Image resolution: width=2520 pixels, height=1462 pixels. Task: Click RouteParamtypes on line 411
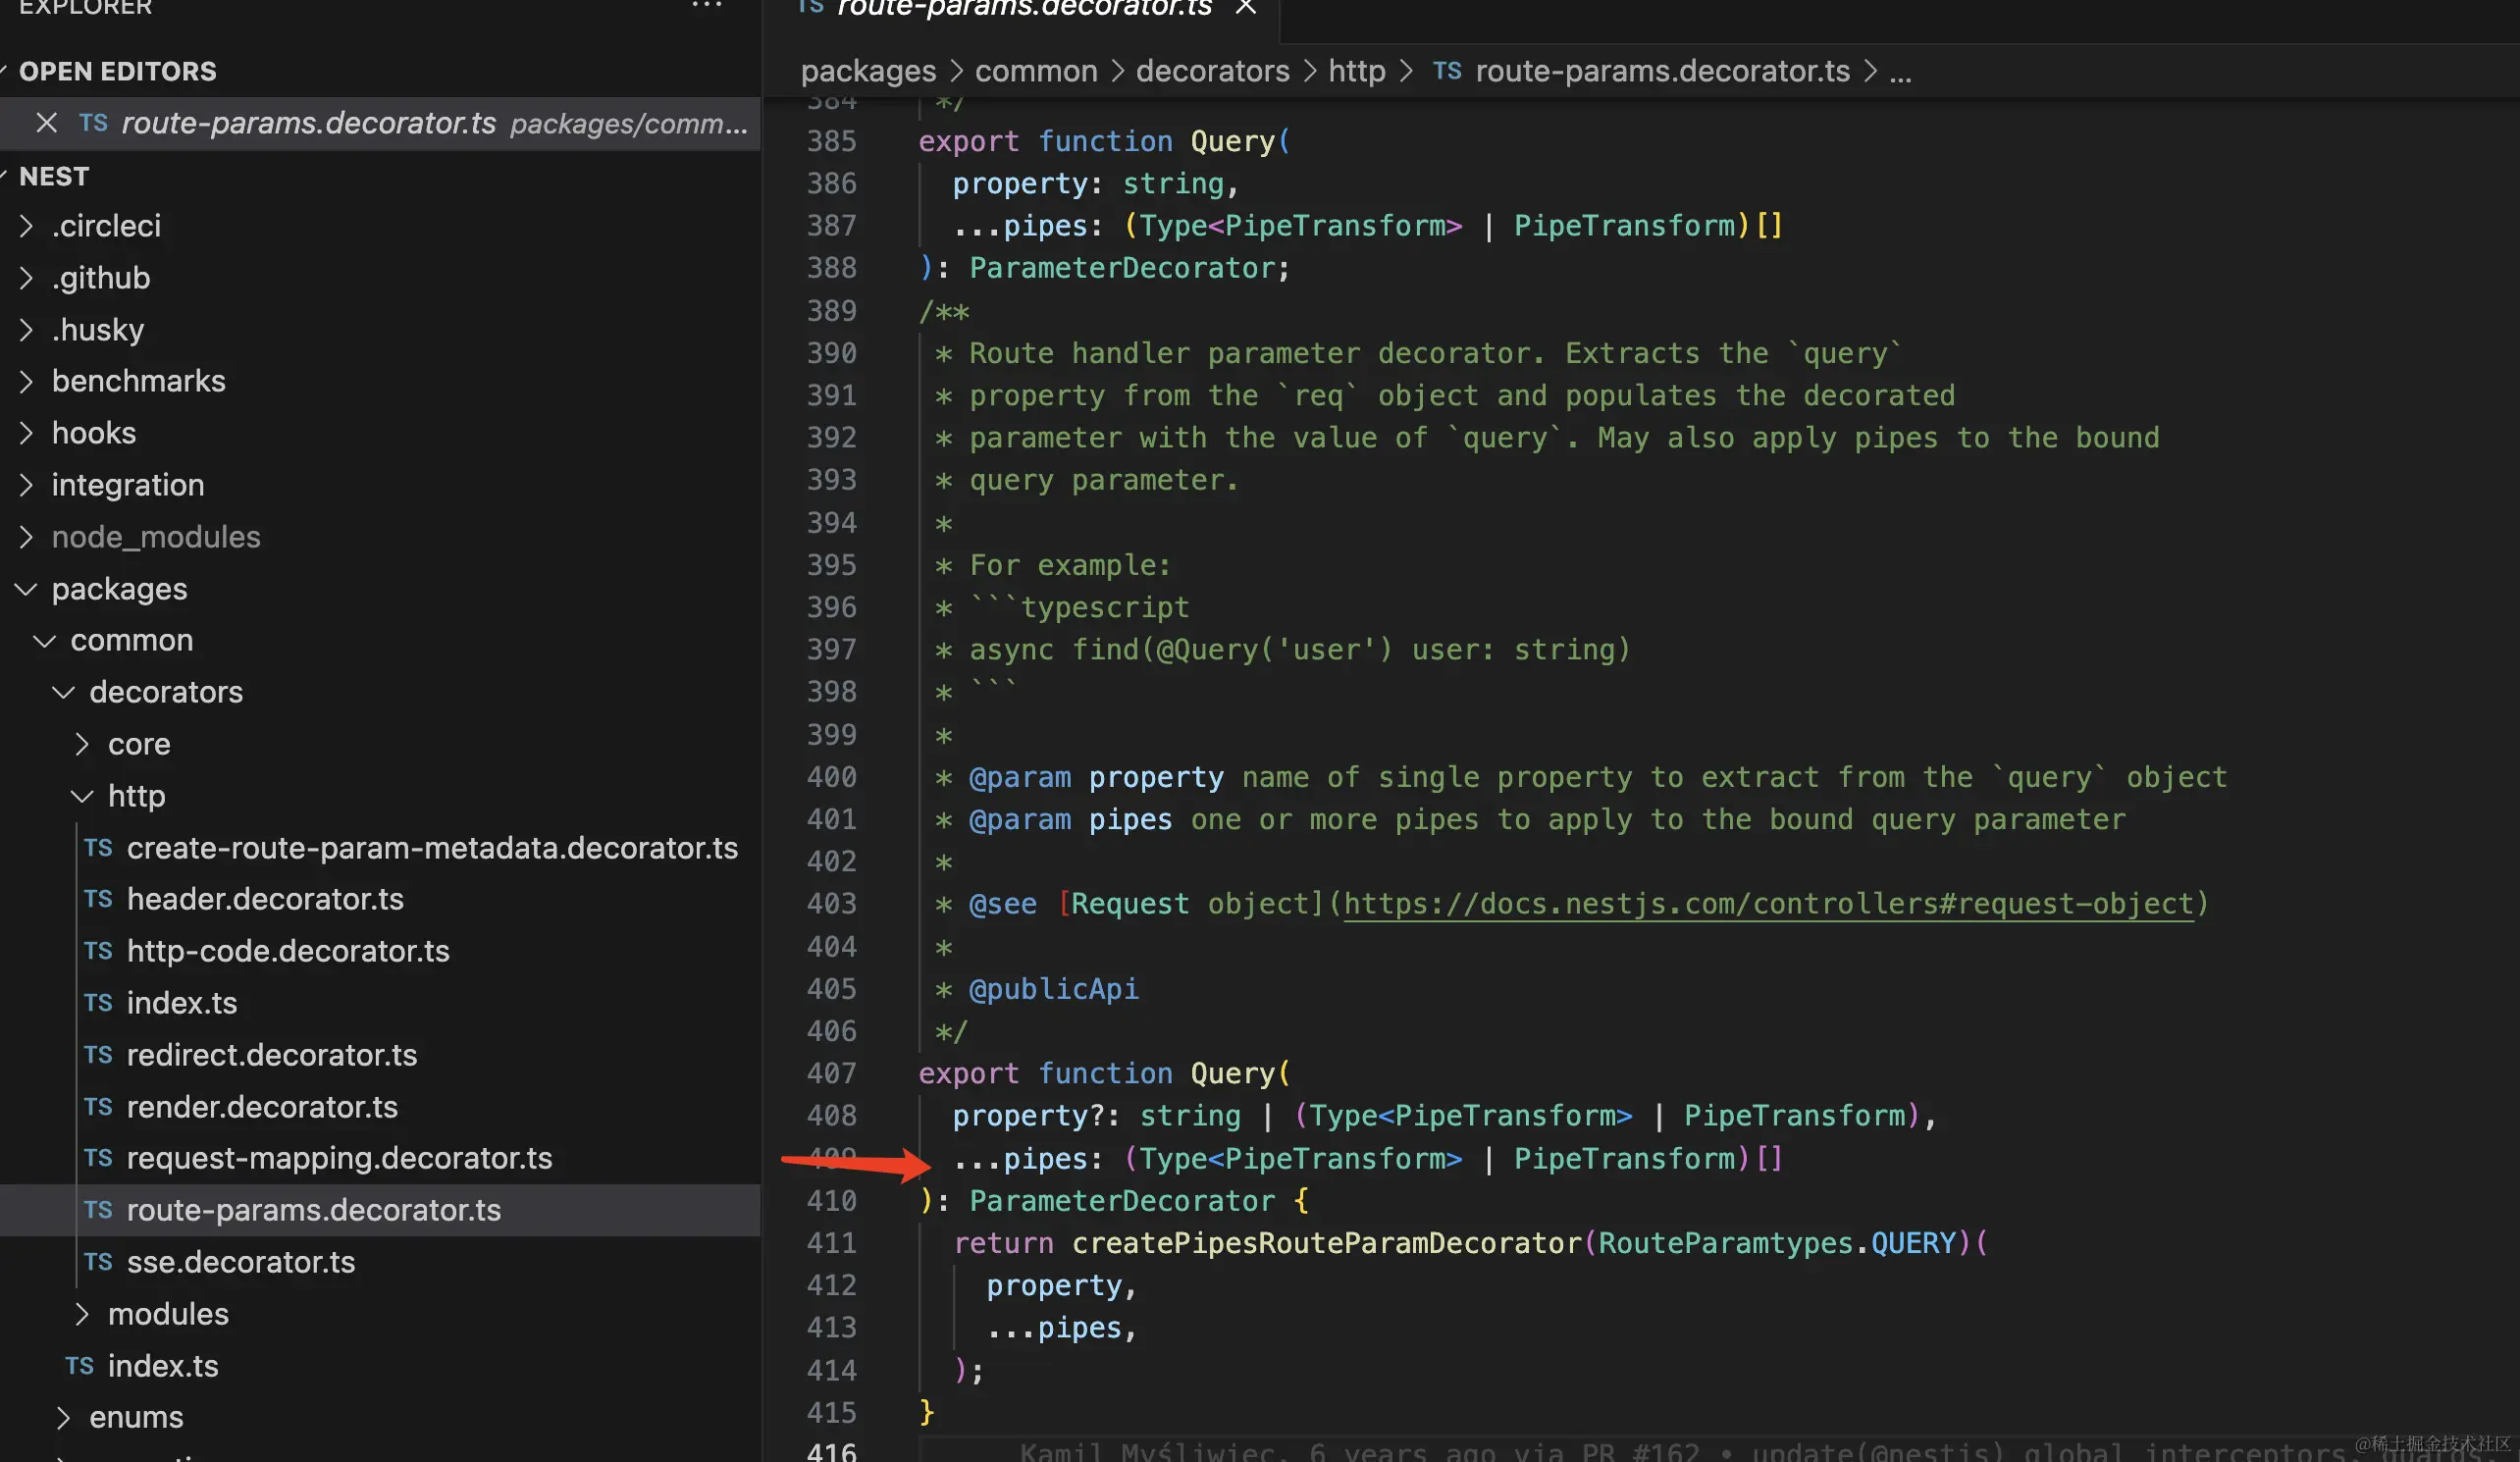(1725, 1243)
